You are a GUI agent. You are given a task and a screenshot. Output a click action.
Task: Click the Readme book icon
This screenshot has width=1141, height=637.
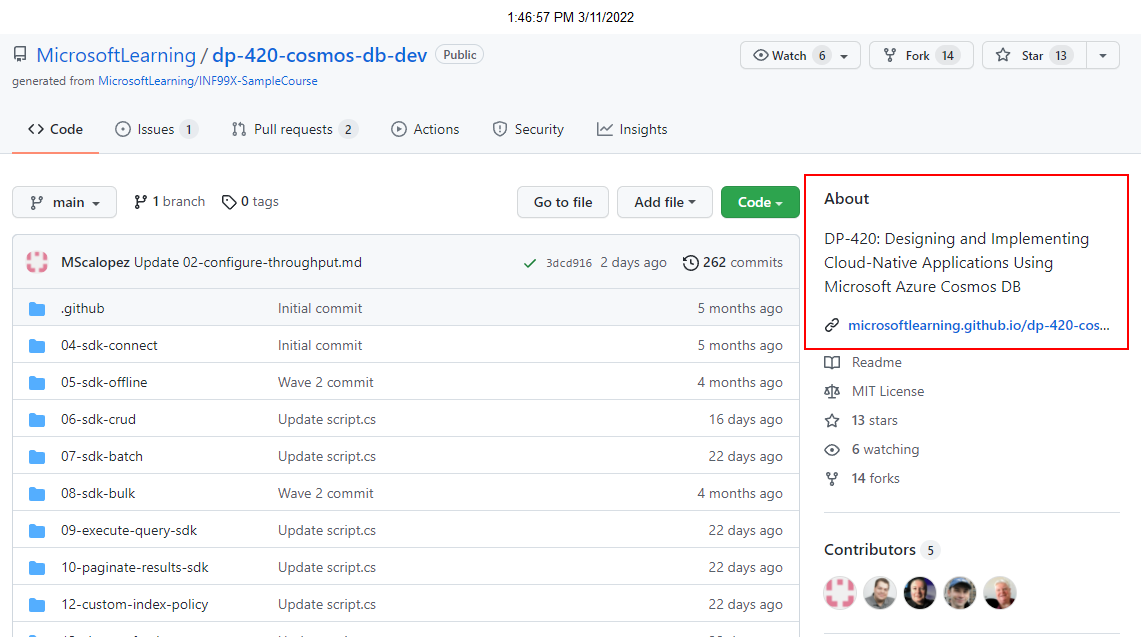pyautogui.click(x=831, y=362)
